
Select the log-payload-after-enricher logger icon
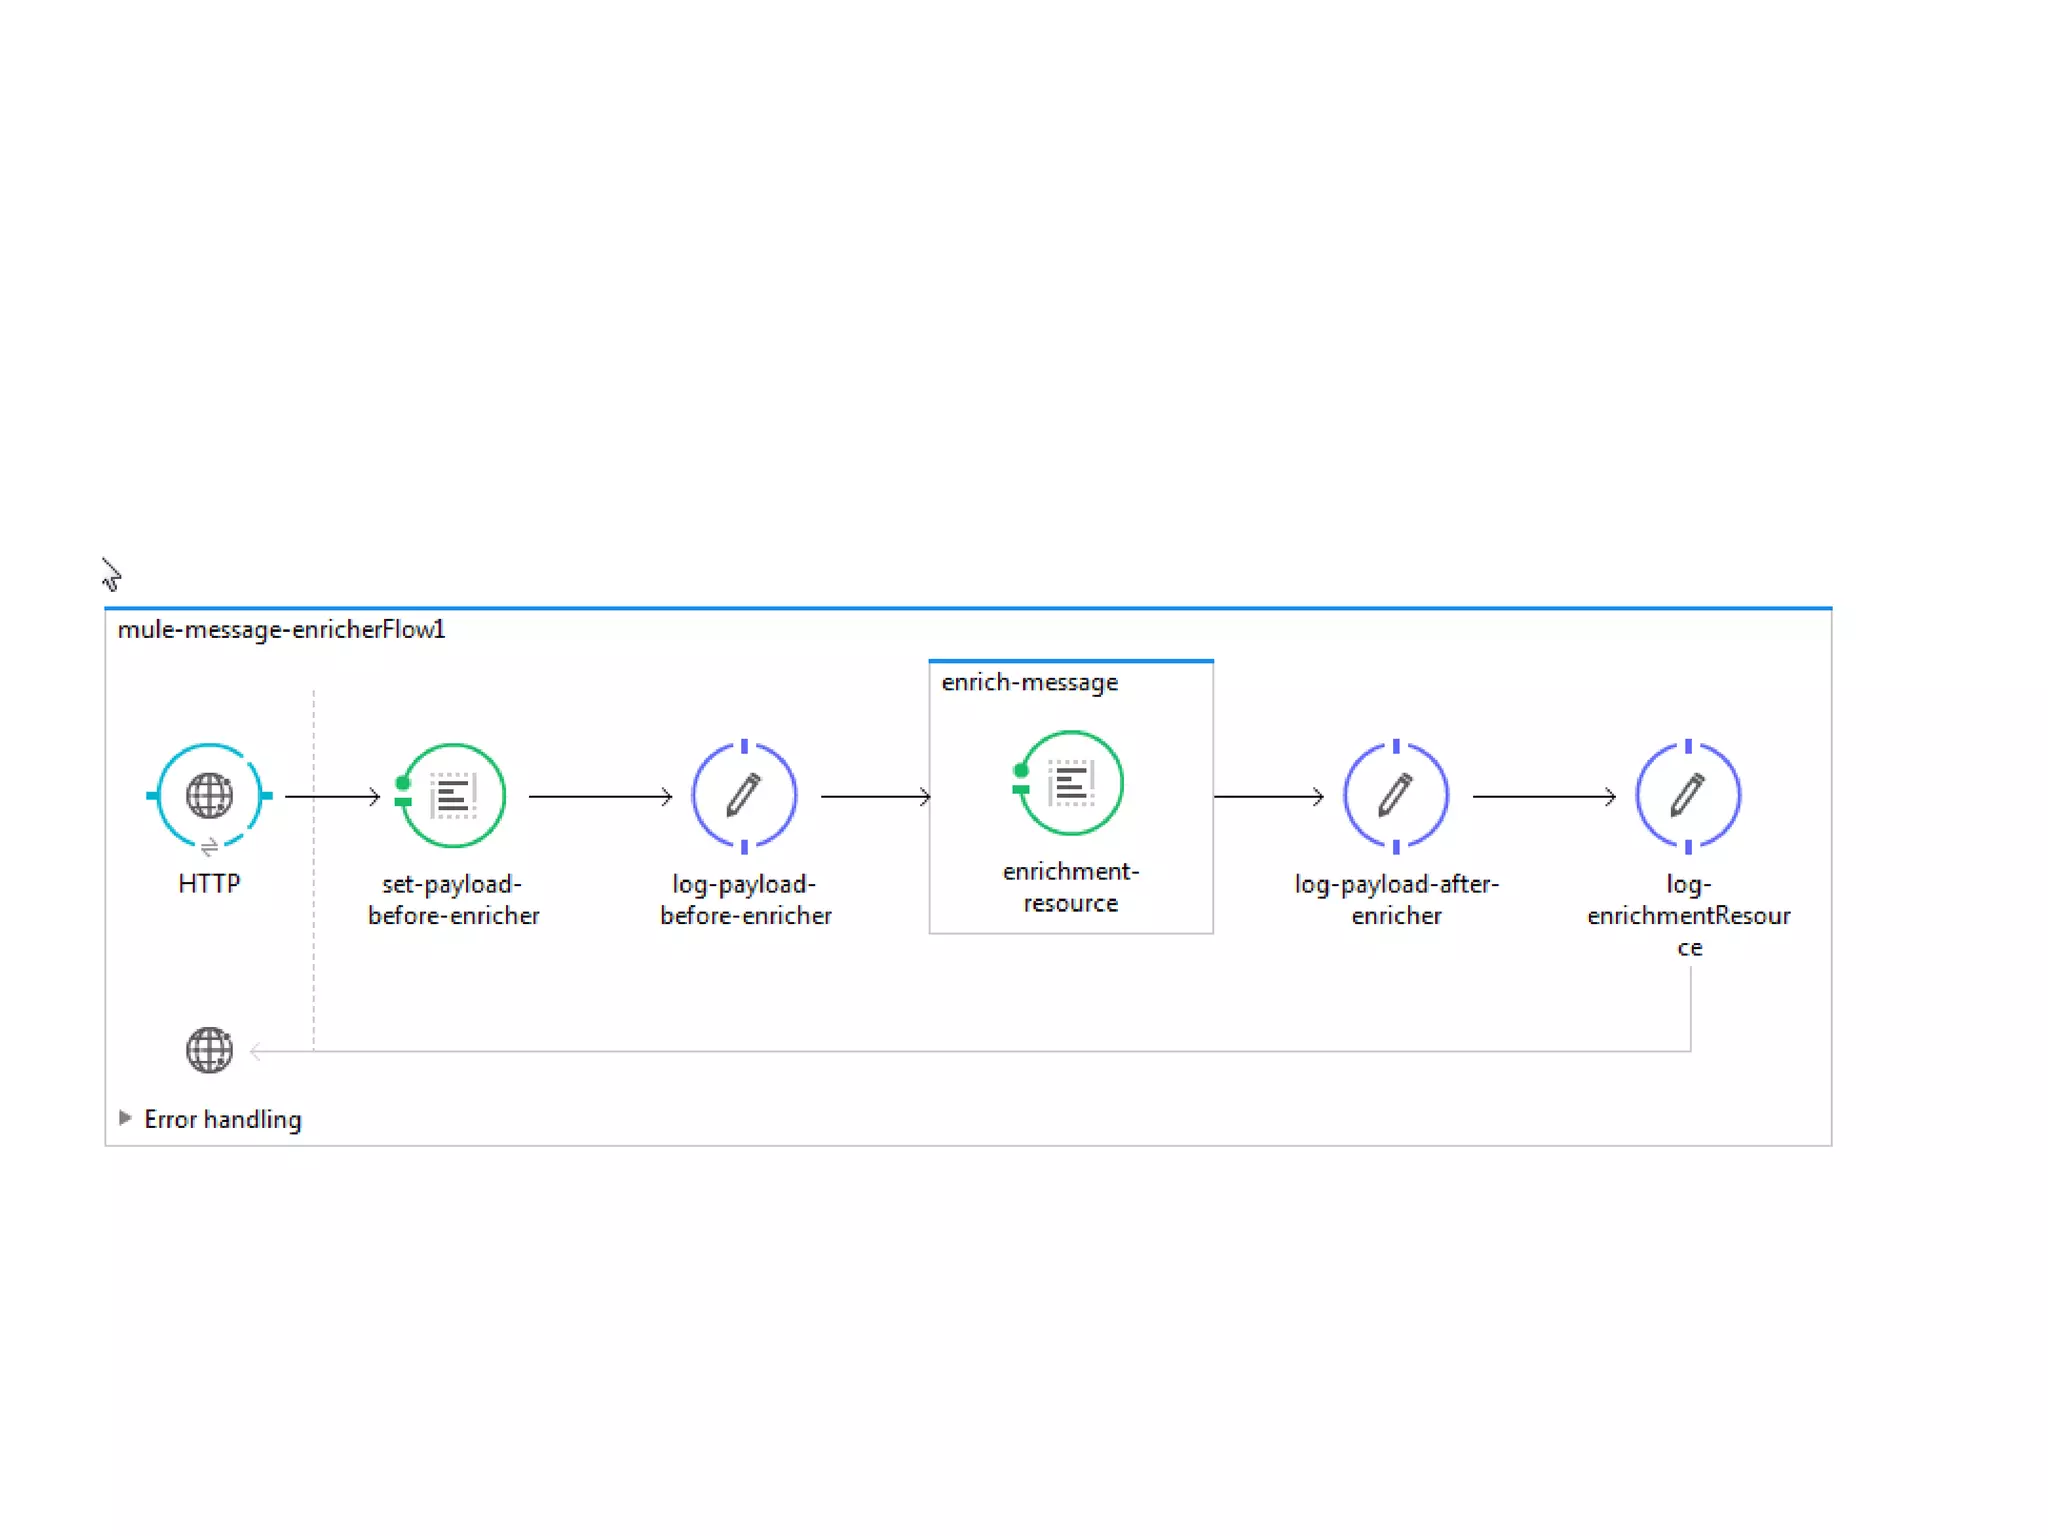point(1395,796)
